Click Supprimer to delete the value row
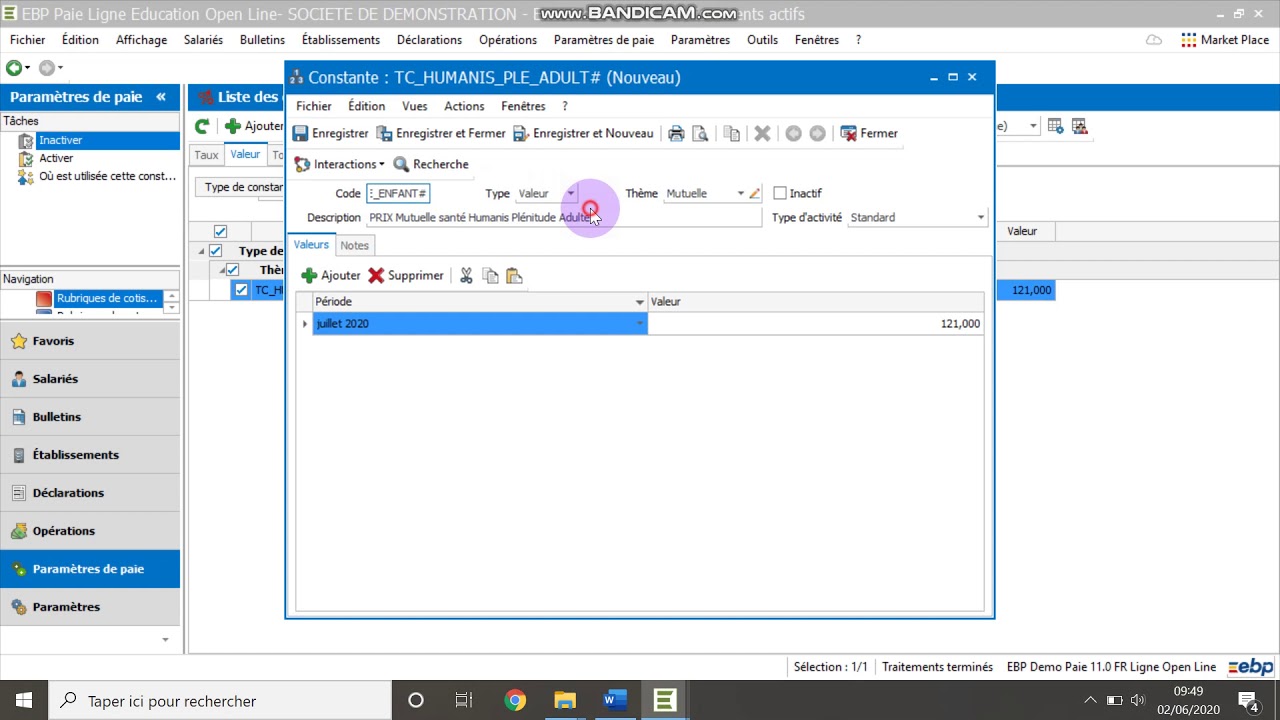This screenshot has width=1280, height=720. 406,275
